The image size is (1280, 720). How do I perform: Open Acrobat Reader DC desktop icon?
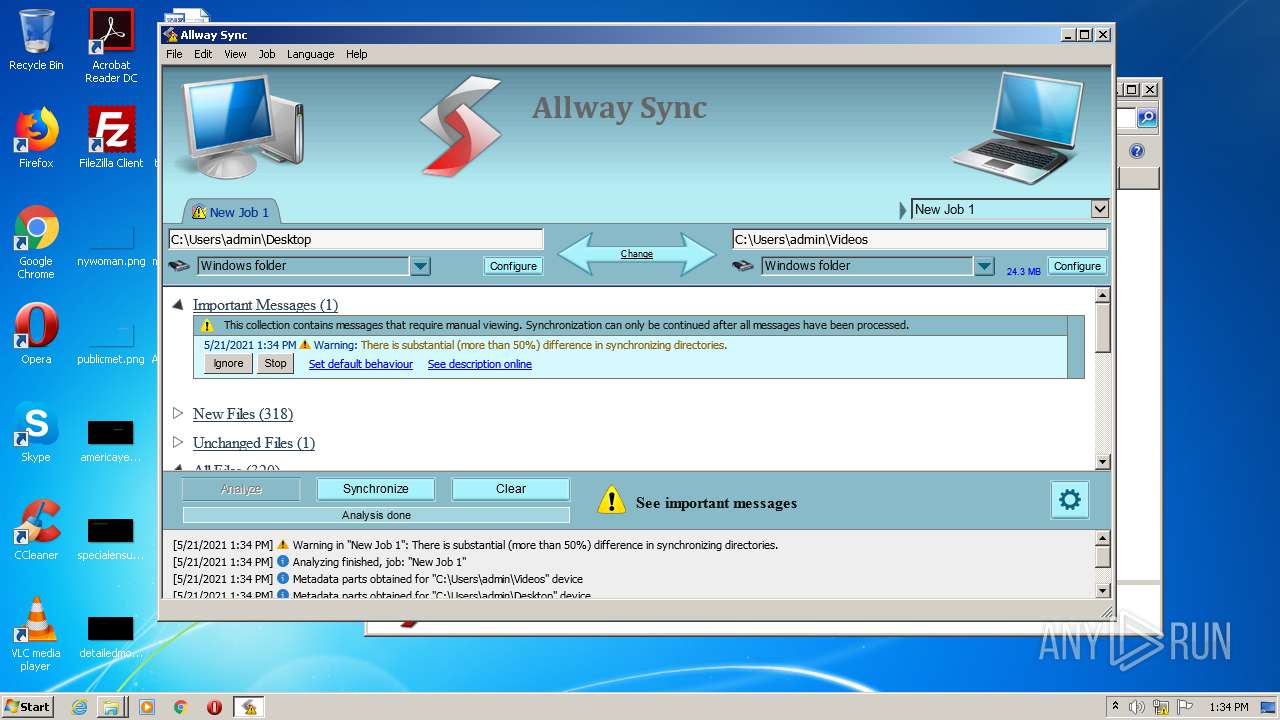(x=111, y=46)
